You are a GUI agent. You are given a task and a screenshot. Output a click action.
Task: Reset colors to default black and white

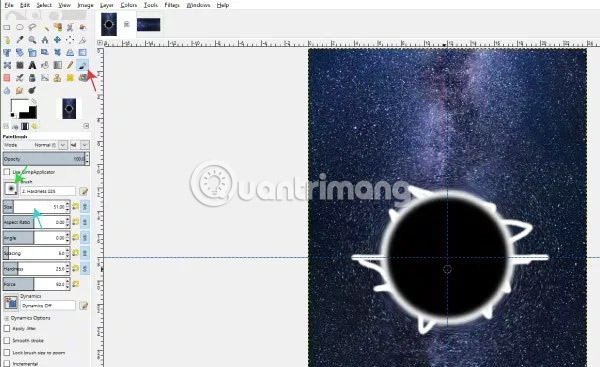click(13, 115)
